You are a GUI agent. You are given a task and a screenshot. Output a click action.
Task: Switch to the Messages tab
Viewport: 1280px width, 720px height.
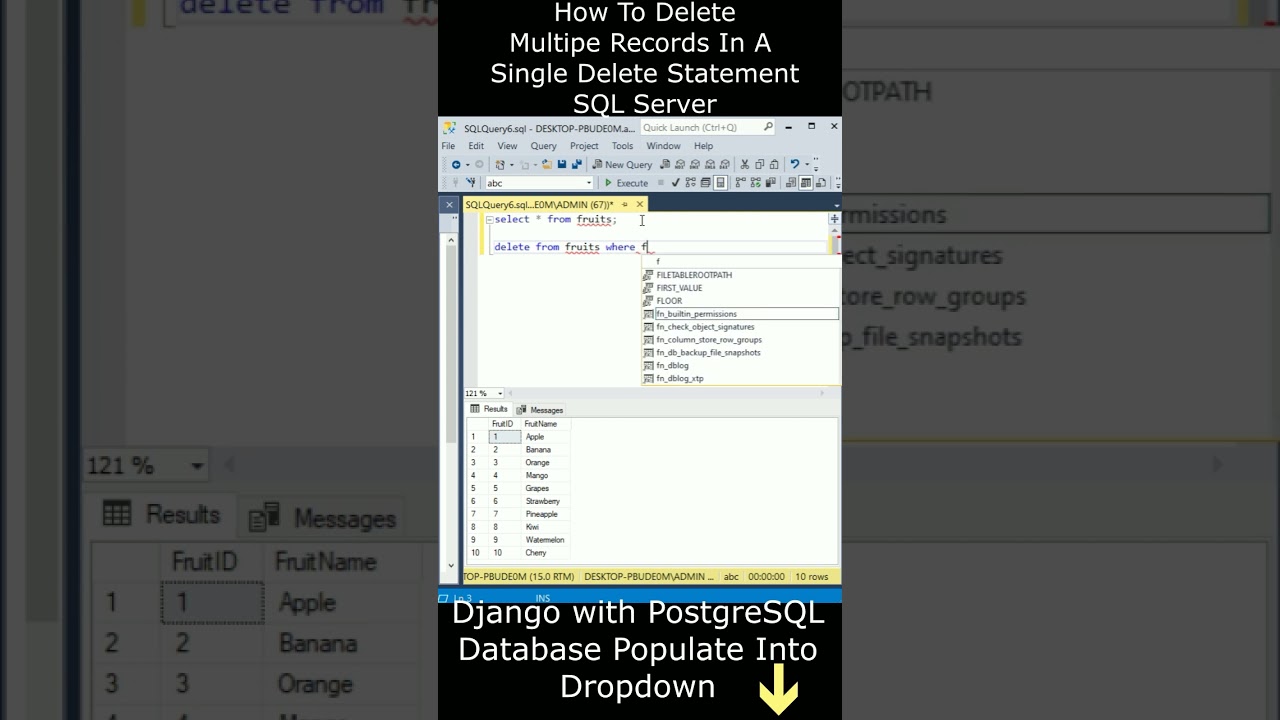pos(540,410)
